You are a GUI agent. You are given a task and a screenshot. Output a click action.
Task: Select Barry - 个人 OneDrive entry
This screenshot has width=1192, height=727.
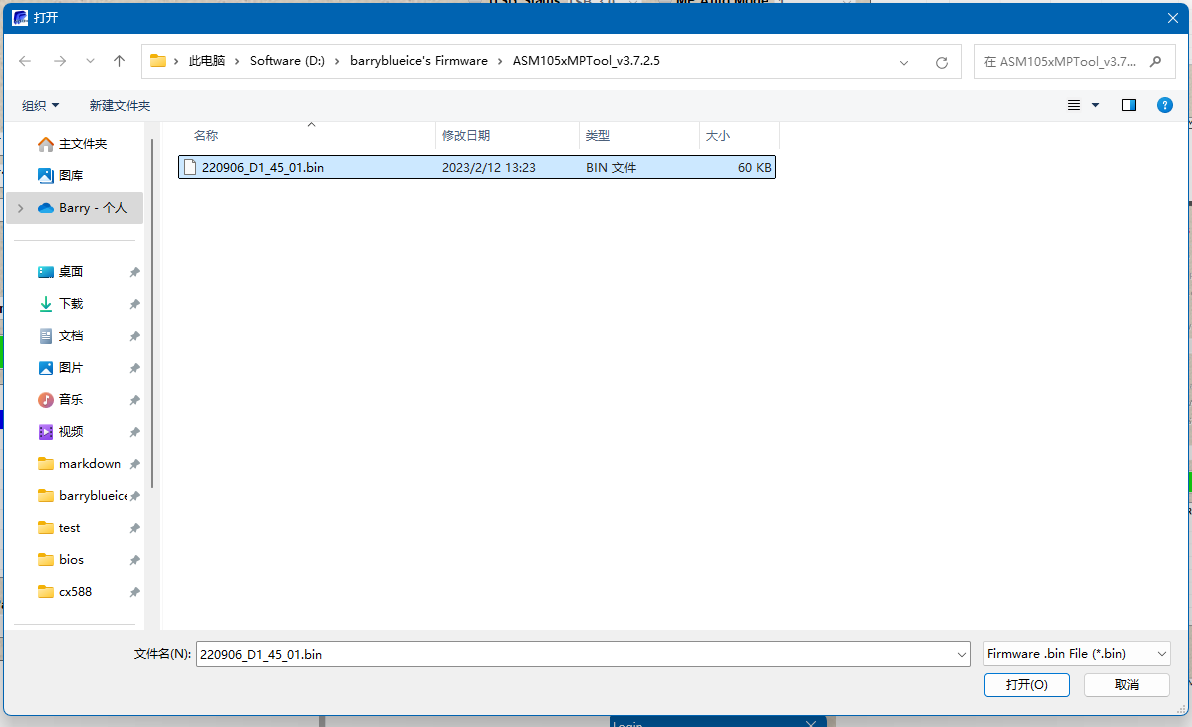point(74,208)
